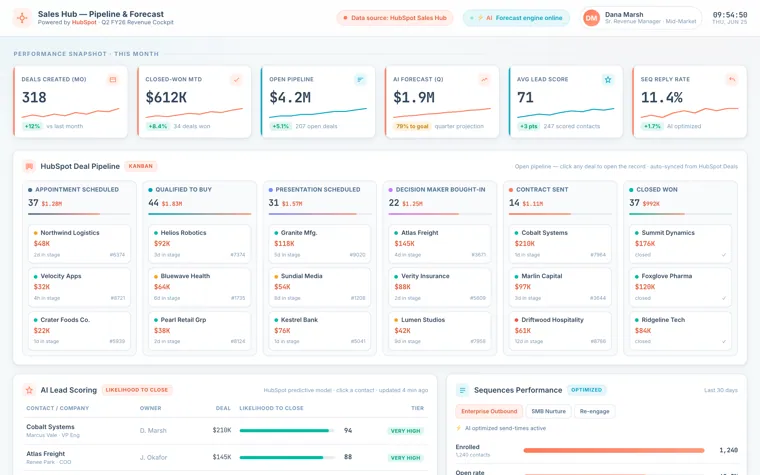Click the Data source: HubSpot Sales Hub pill
Viewport: 760px width, 475px height.
tap(395, 18)
